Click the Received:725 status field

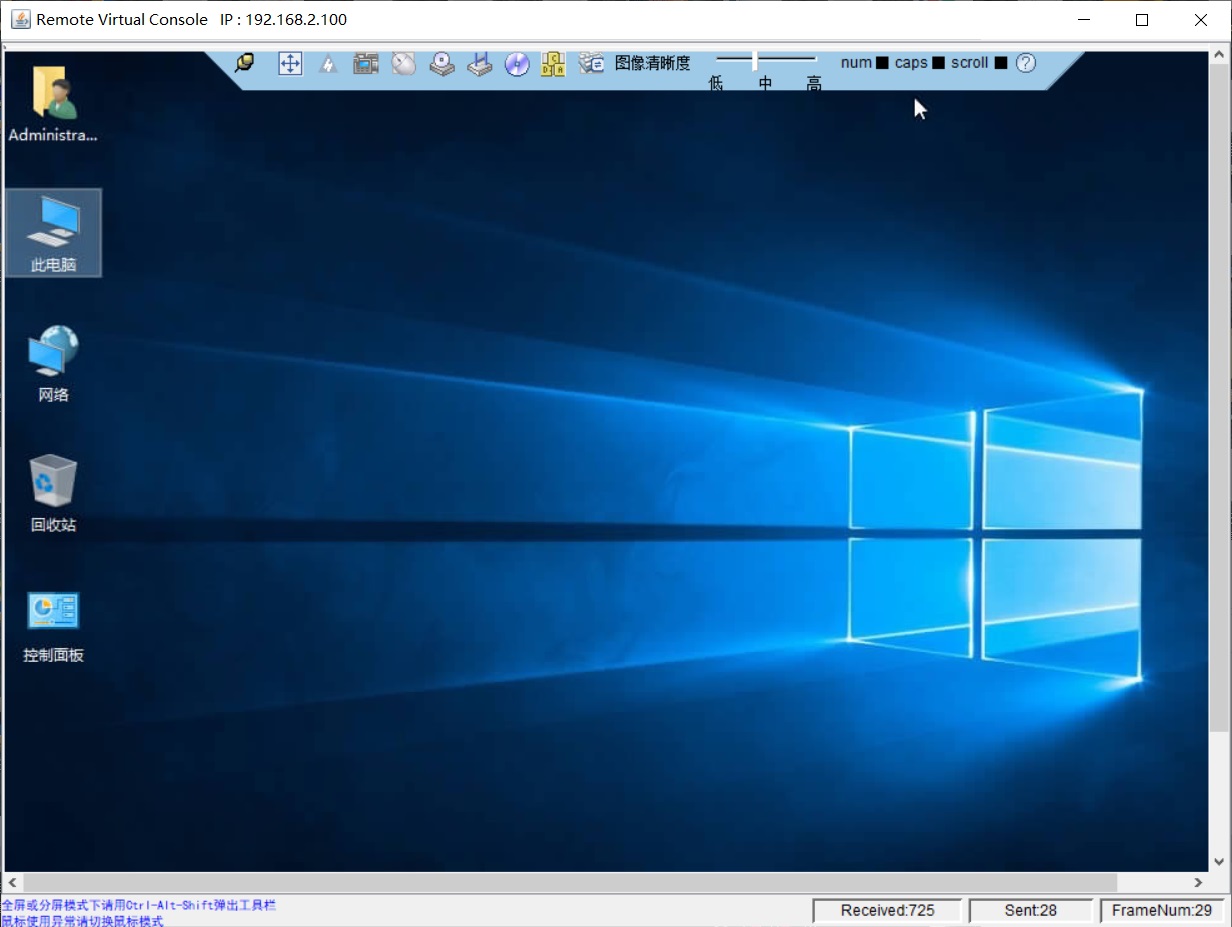pos(887,910)
